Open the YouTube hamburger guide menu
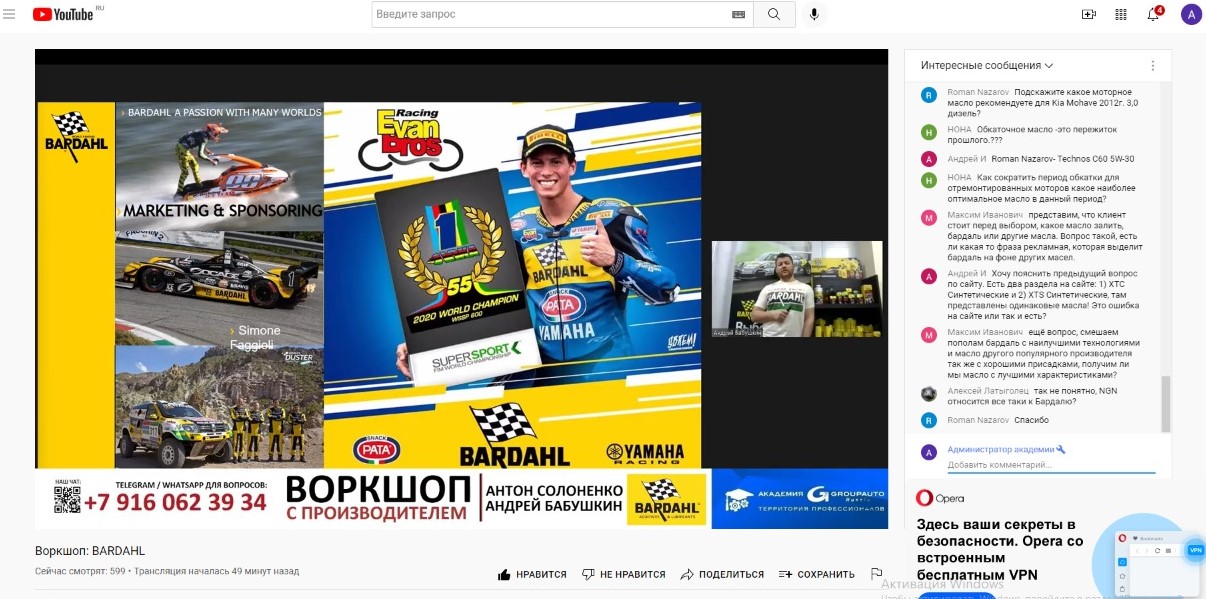 click(x=9, y=14)
